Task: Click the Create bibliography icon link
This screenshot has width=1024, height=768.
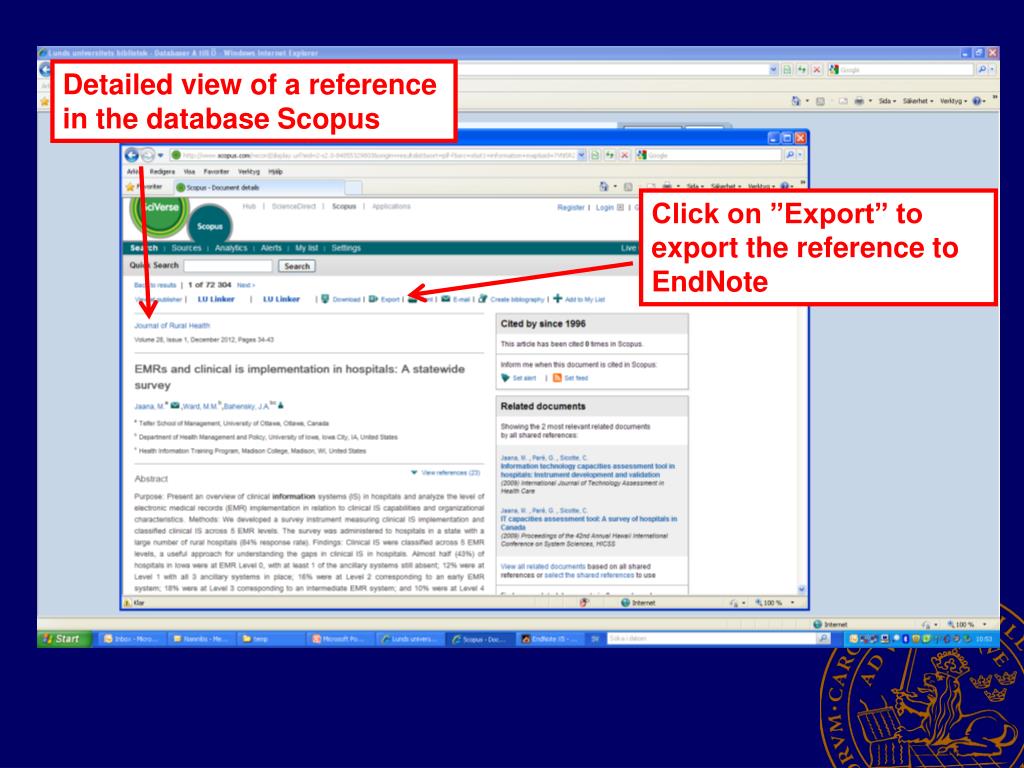Action: (x=483, y=299)
